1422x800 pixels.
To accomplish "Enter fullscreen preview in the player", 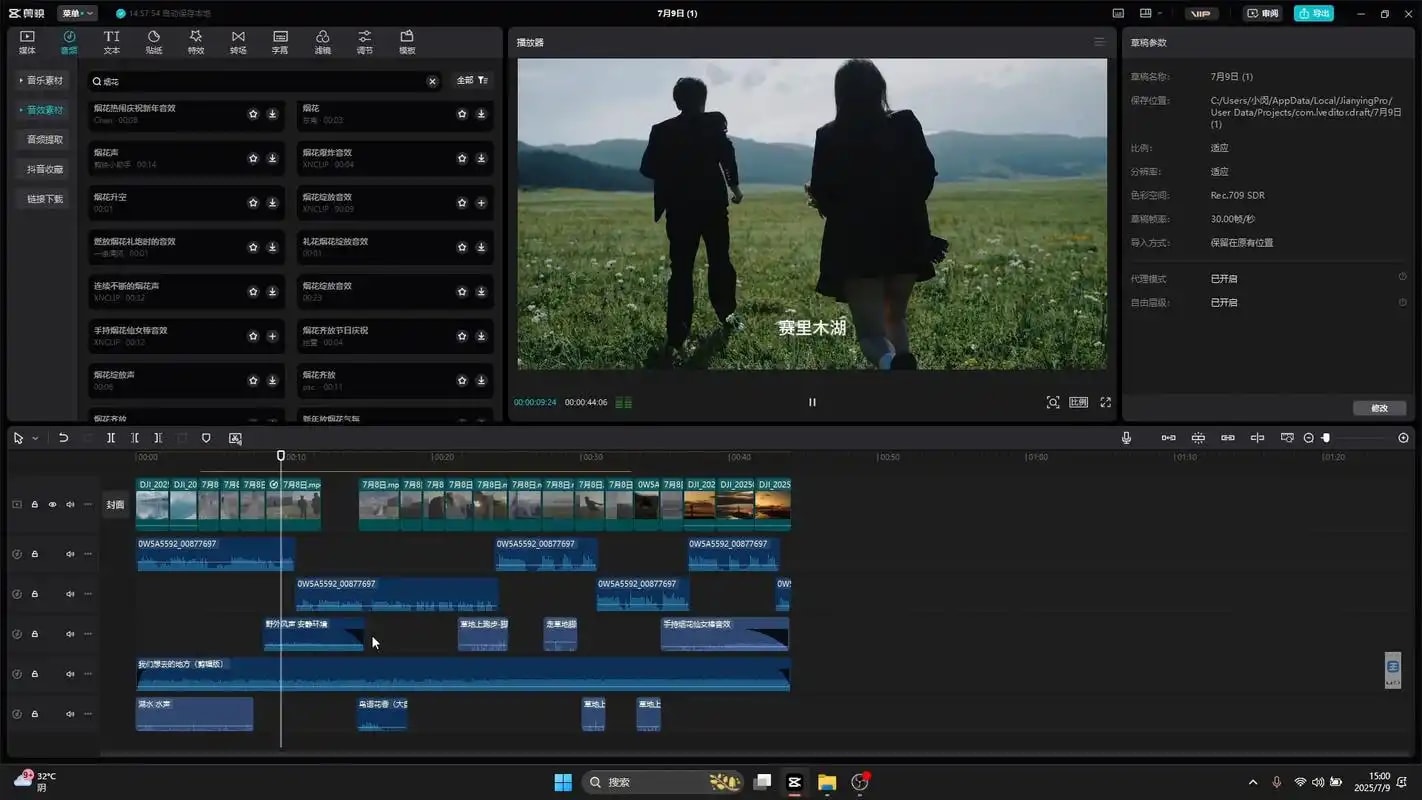I will 1105,402.
